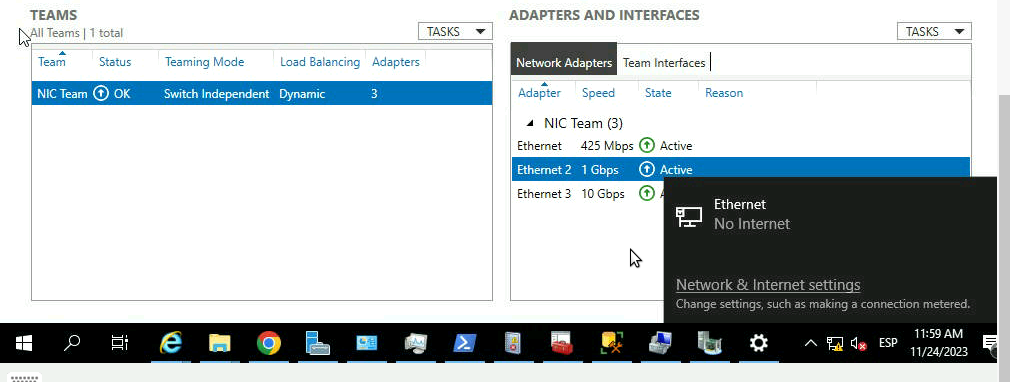Open the touch keyboard handle at bottom left

(x=24, y=377)
